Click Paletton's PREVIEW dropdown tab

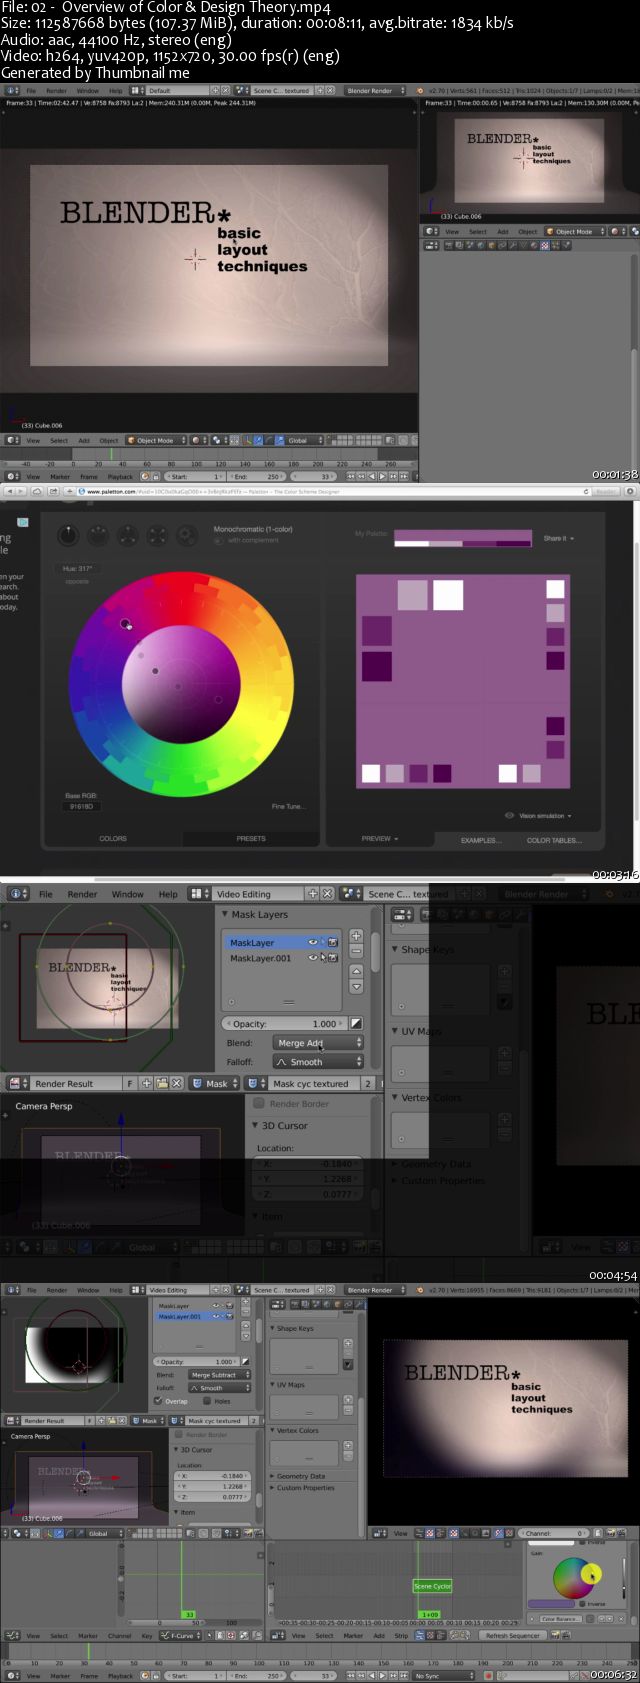pos(380,839)
